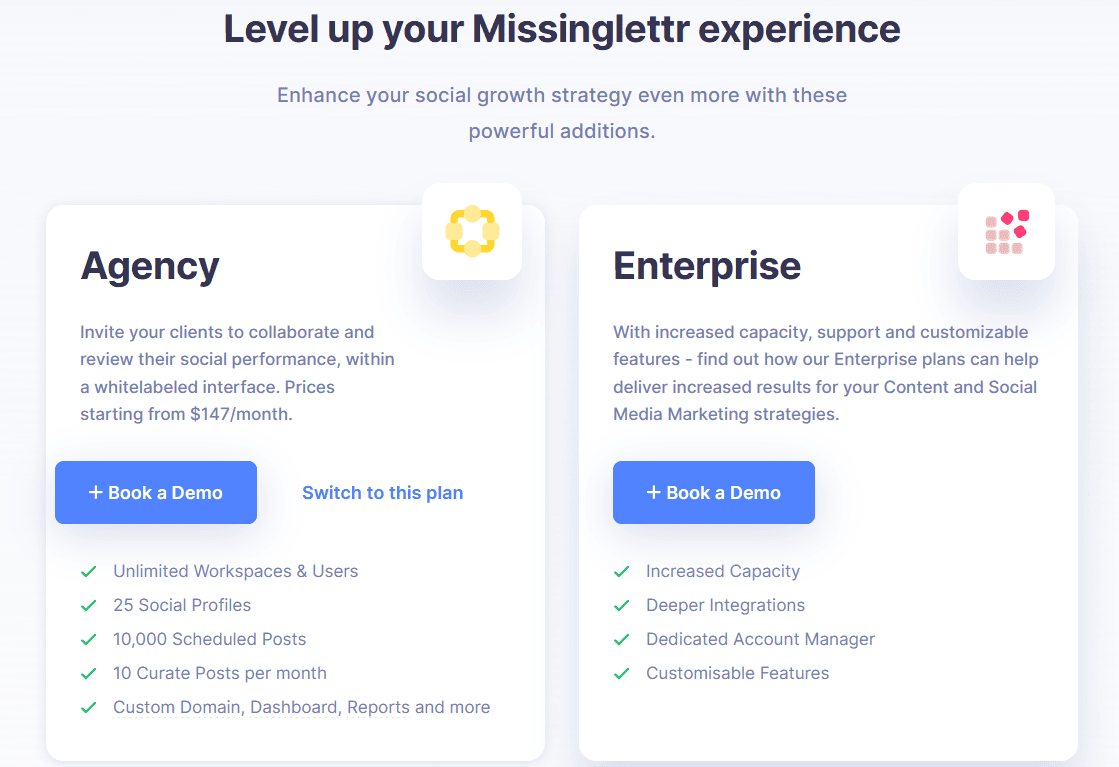Select Switch to this plan
This screenshot has height=767, width=1119.
[x=382, y=492]
